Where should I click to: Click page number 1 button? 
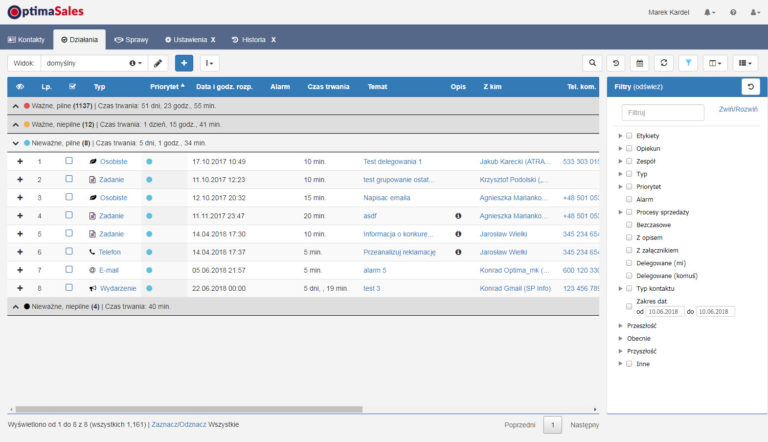pyautogui.click(x=552, y=425)
